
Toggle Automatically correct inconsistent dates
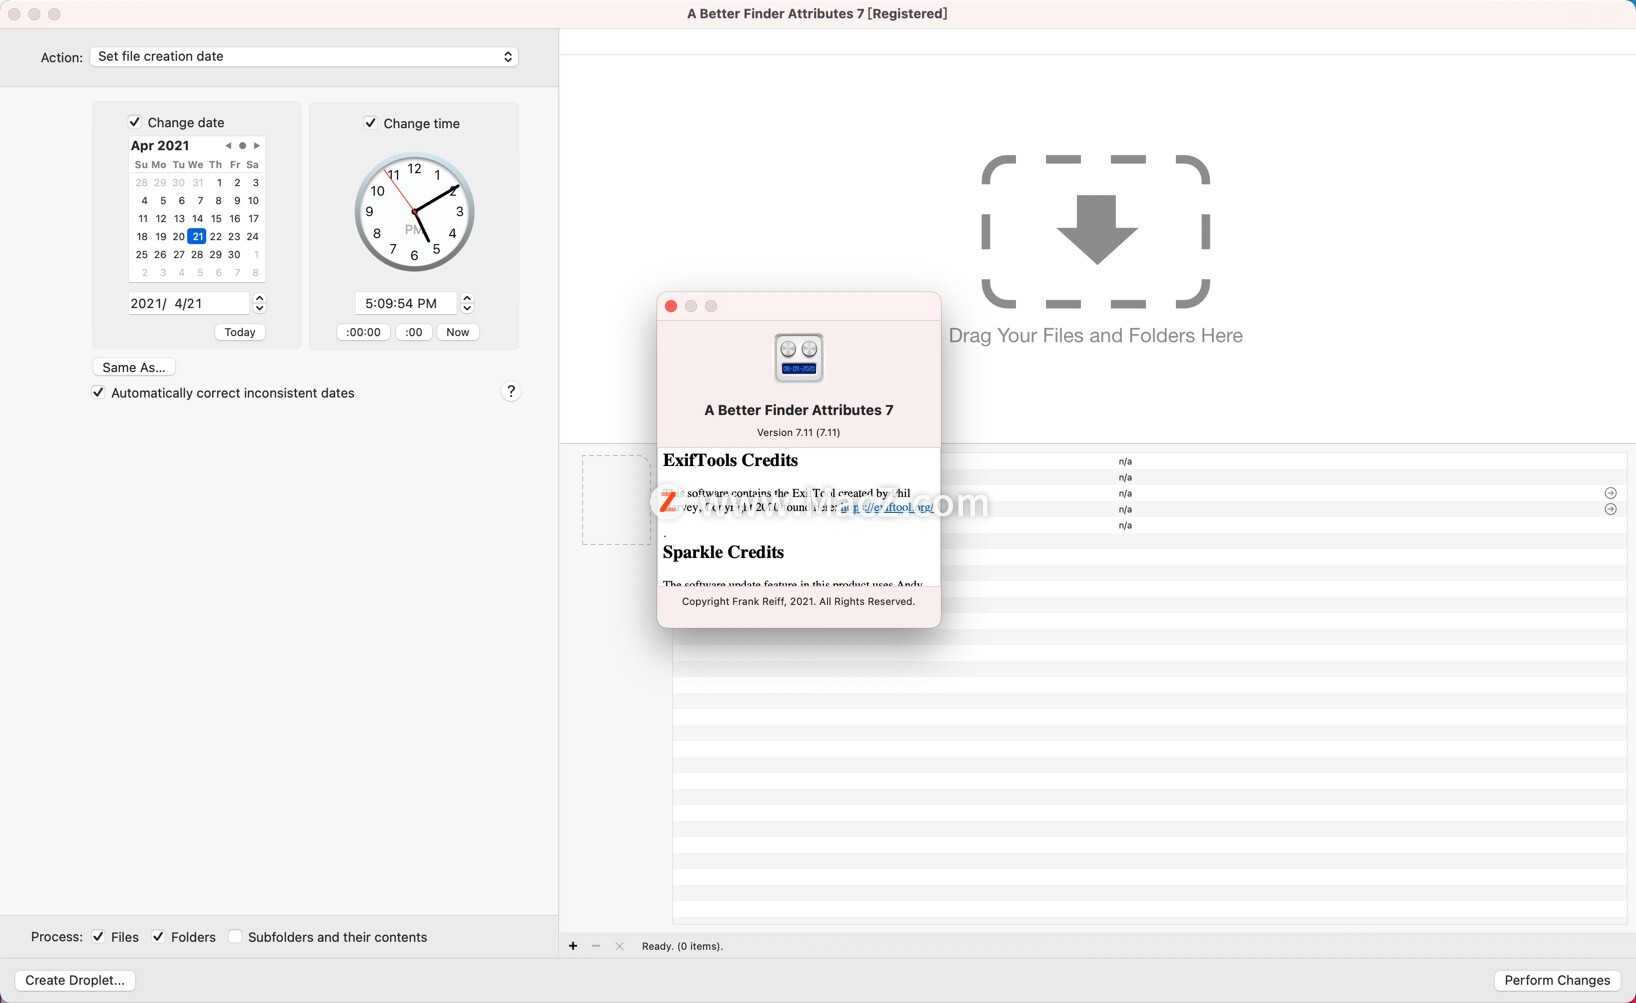point(98,393)
